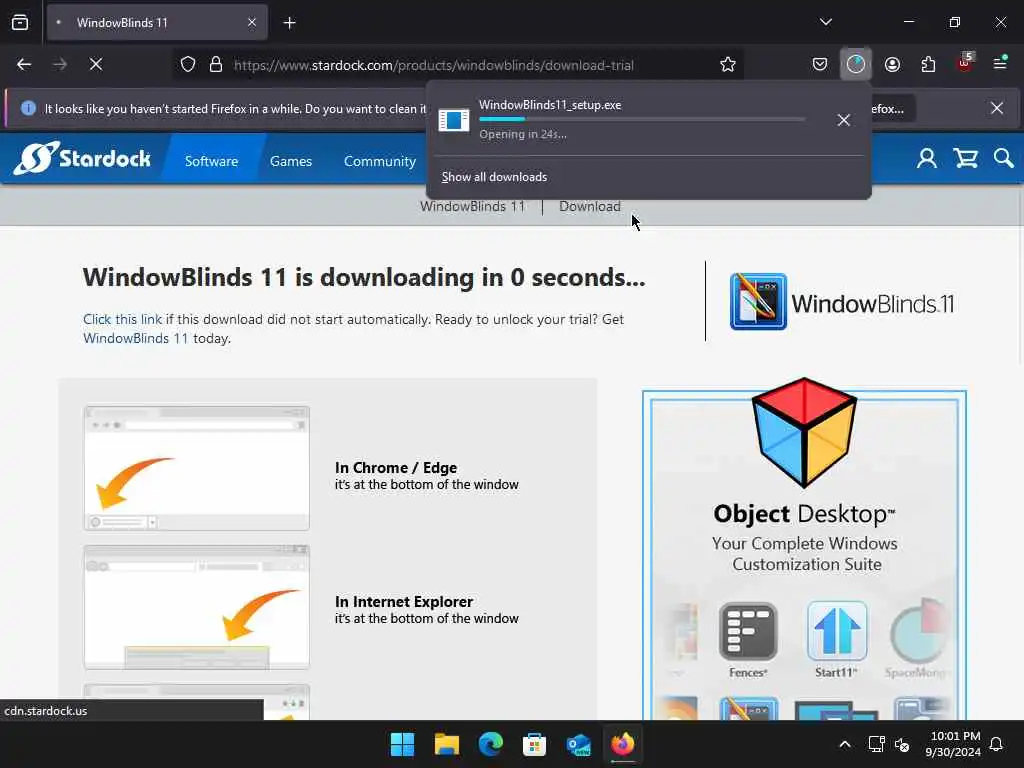View the shopping cart
The width and height of the screenshot is (1024, 768).
(x=965, y=159)
